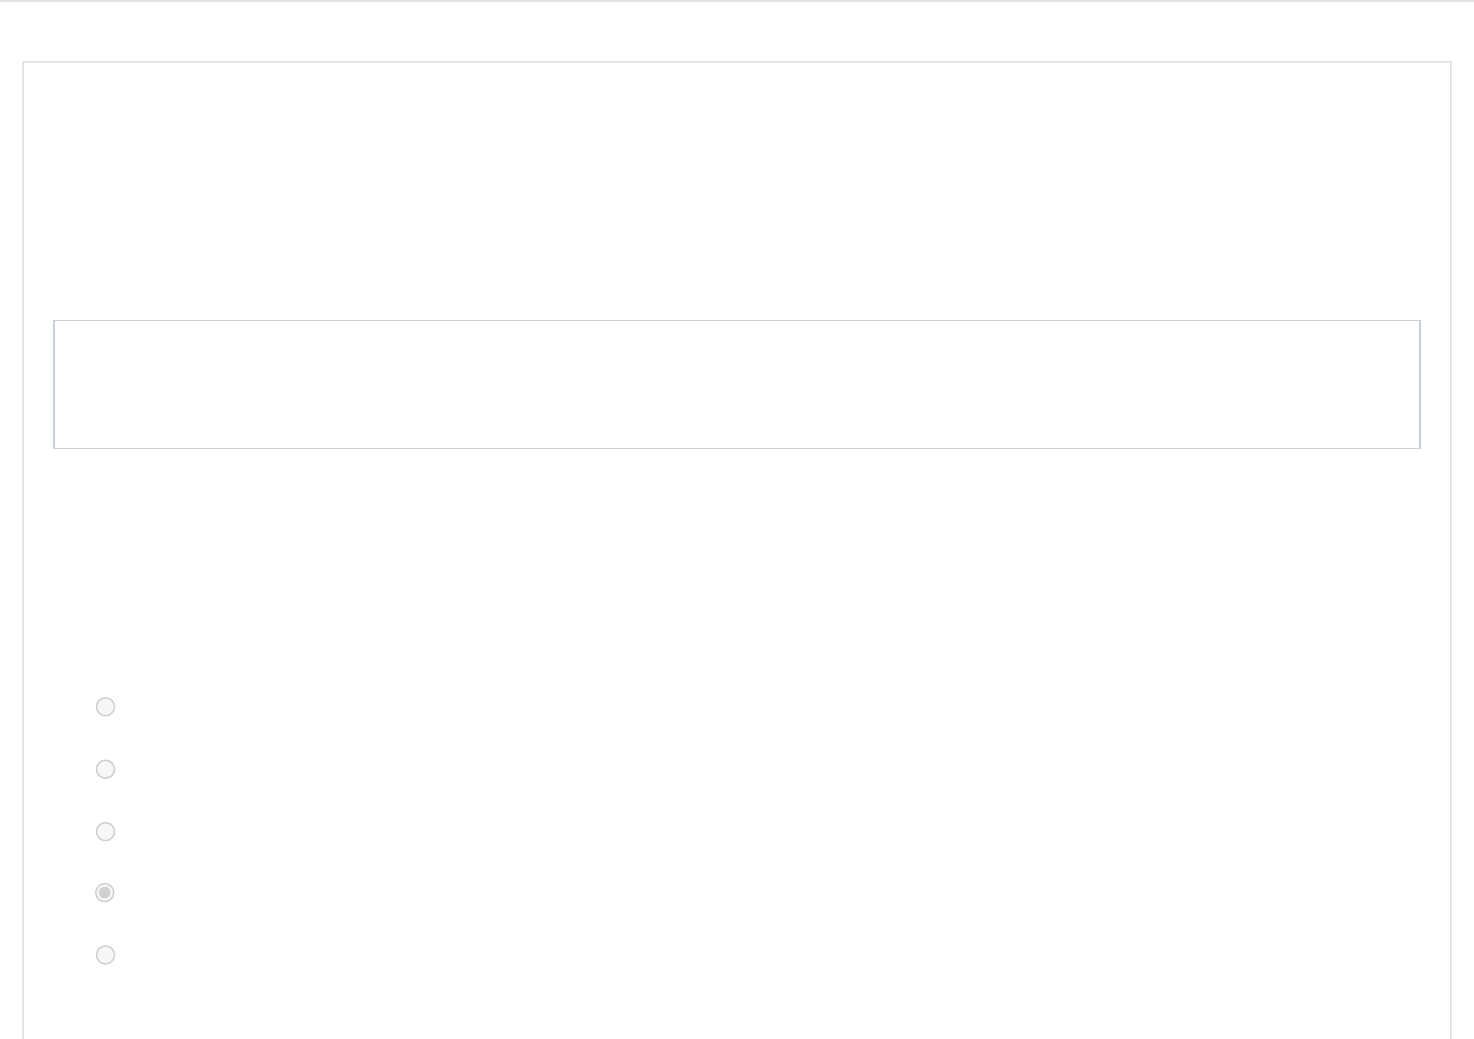Click inside the empty bordered text box
Screen dimensions: 1474x1039
click(x=736, y=384)
